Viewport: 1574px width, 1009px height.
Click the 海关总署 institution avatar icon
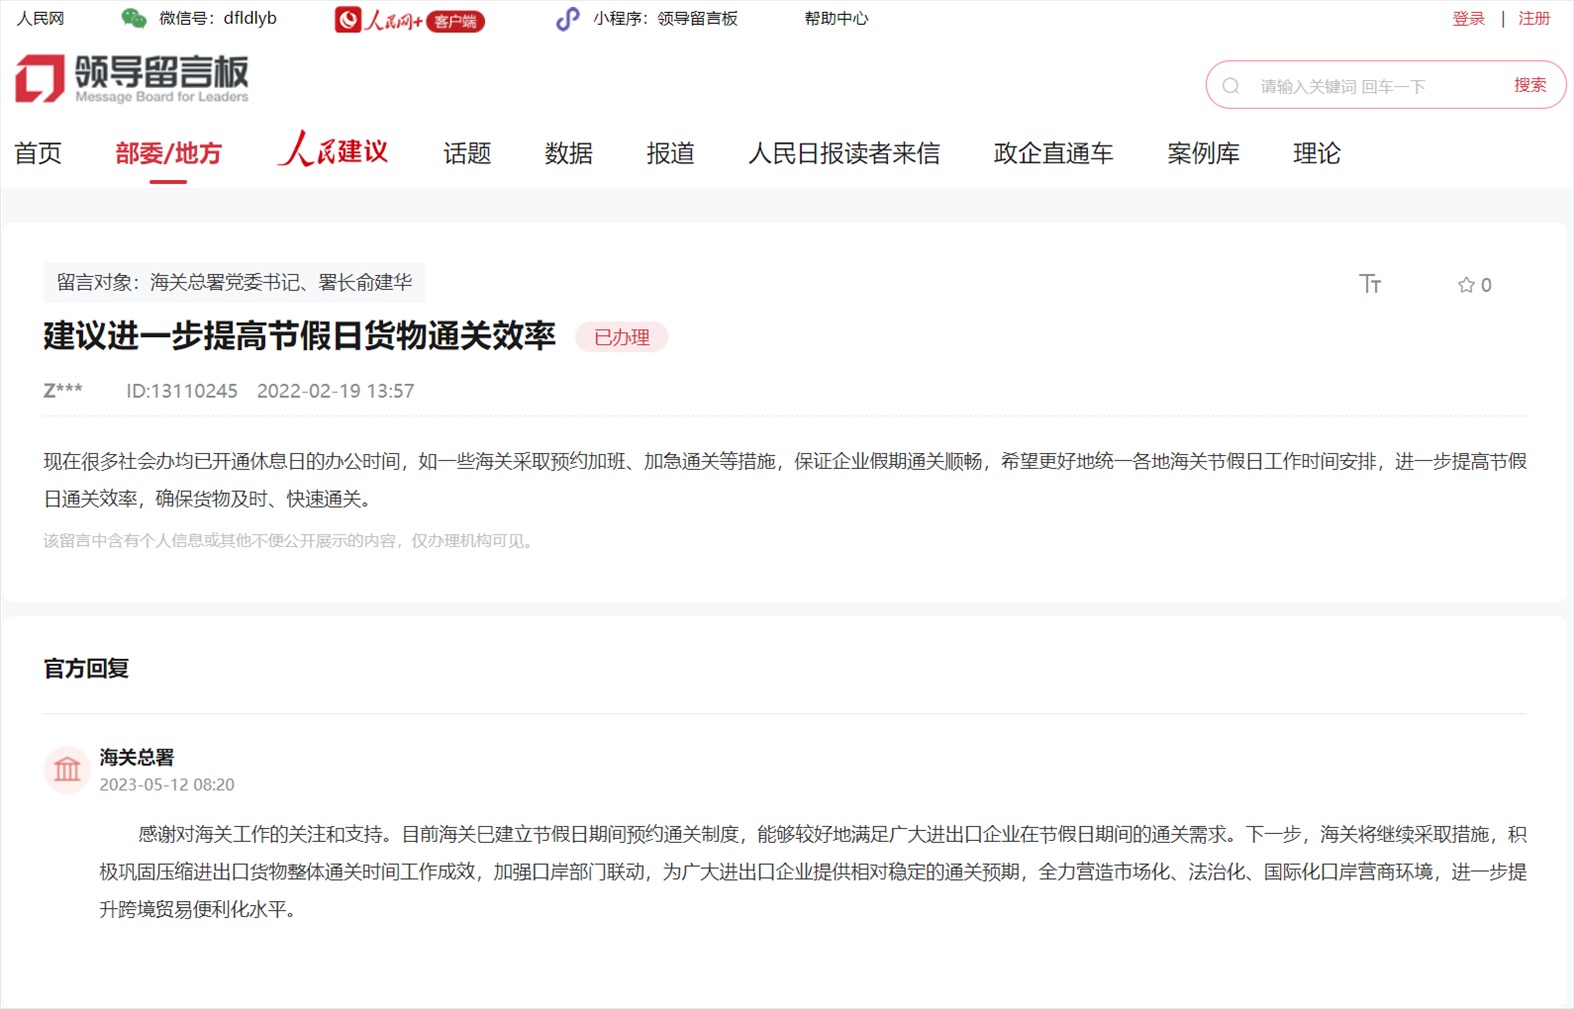67,770
